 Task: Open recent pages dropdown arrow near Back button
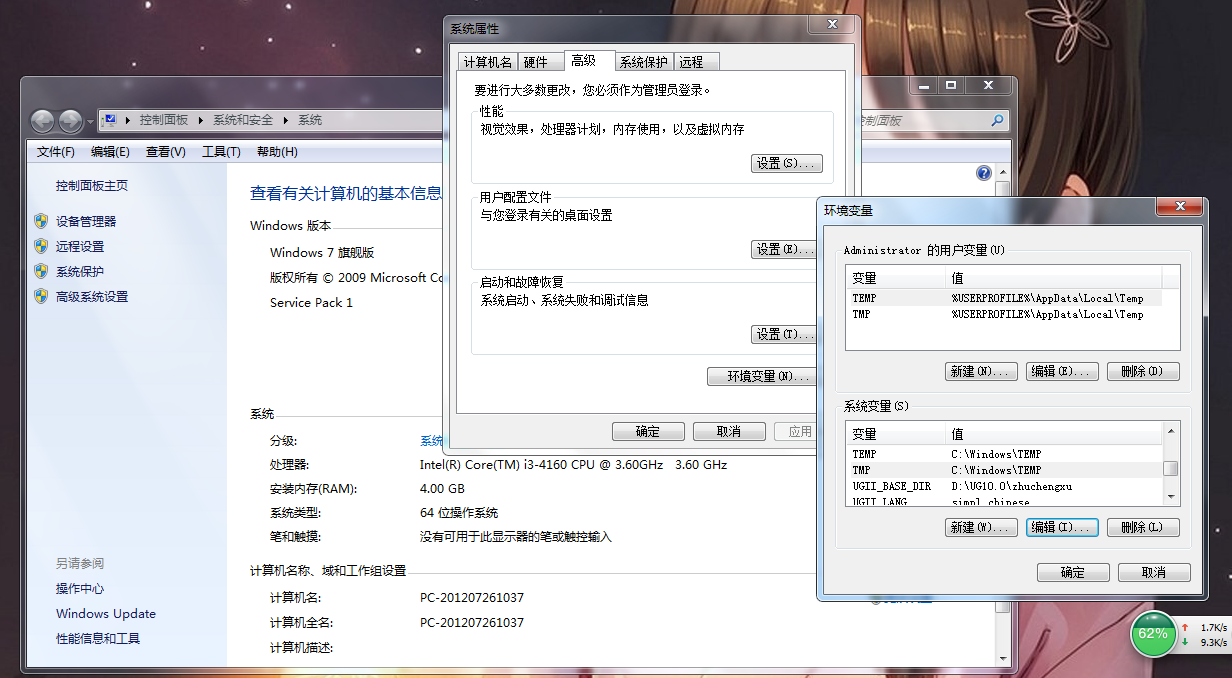tap(90, 122)
